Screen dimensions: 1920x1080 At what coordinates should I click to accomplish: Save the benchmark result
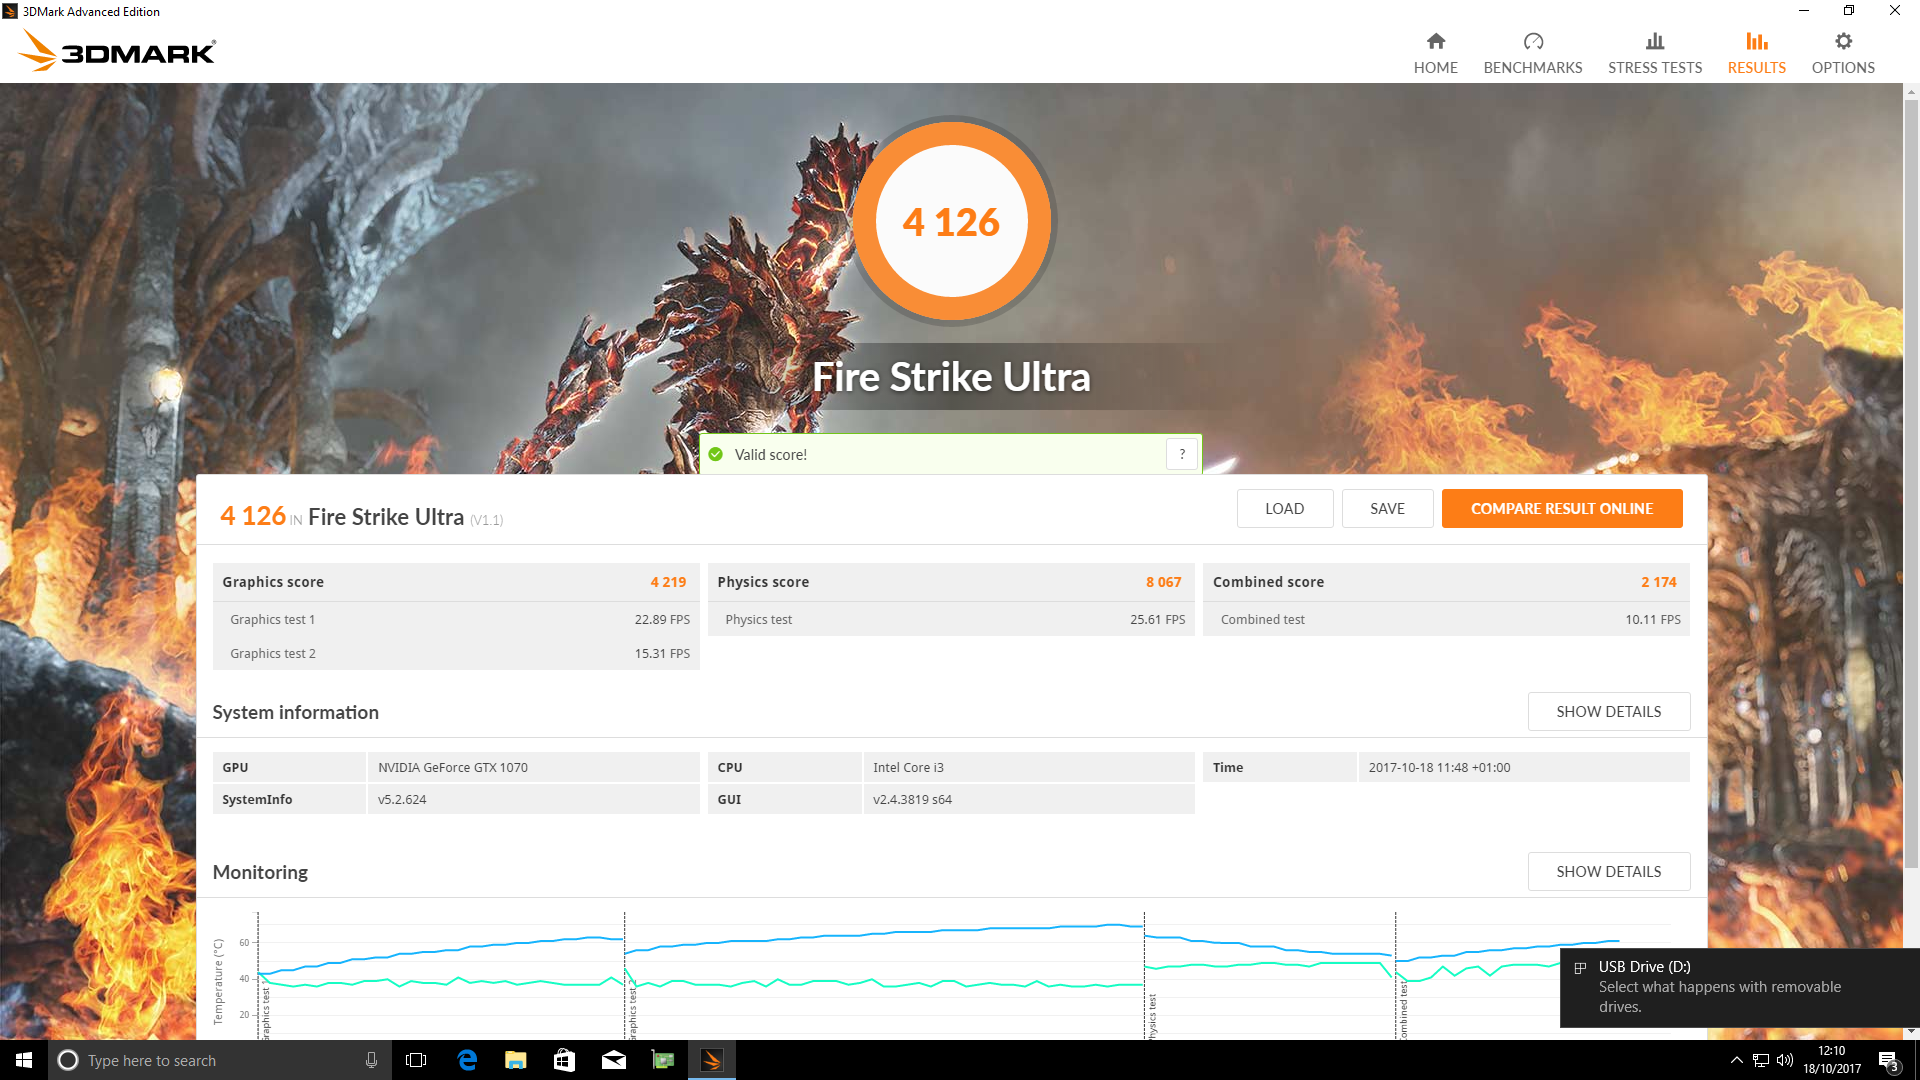point(1387,508)
